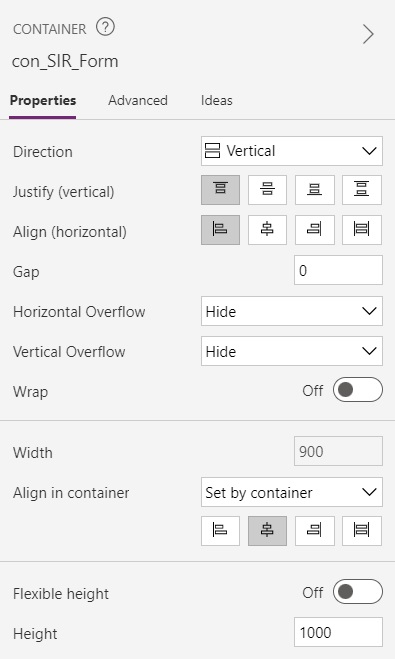Set Align horizontal to stretch

pos(362,230)
